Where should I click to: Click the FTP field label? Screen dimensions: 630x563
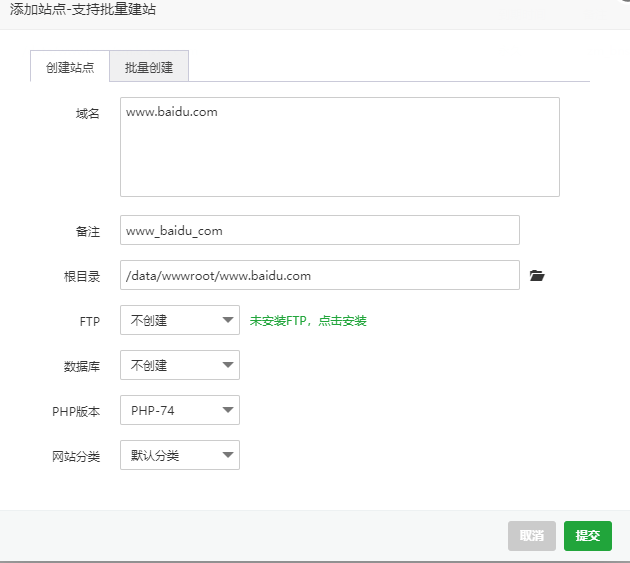point(90,321)
